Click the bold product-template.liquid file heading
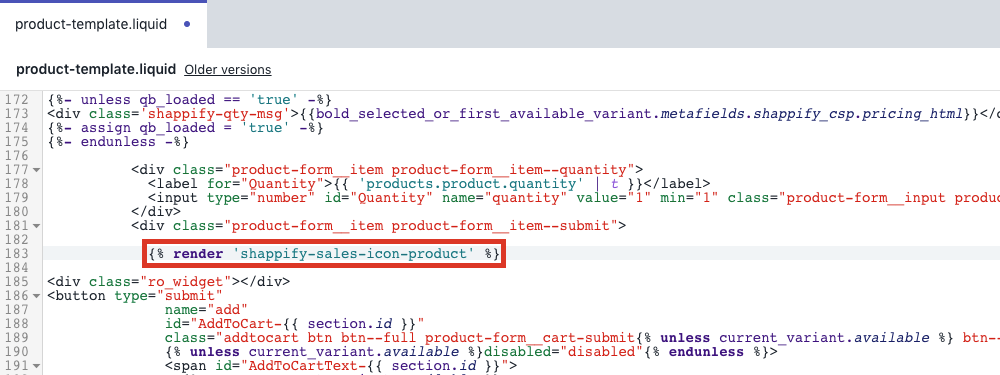Screen dimensions: 1000x375 pos(95,70)
